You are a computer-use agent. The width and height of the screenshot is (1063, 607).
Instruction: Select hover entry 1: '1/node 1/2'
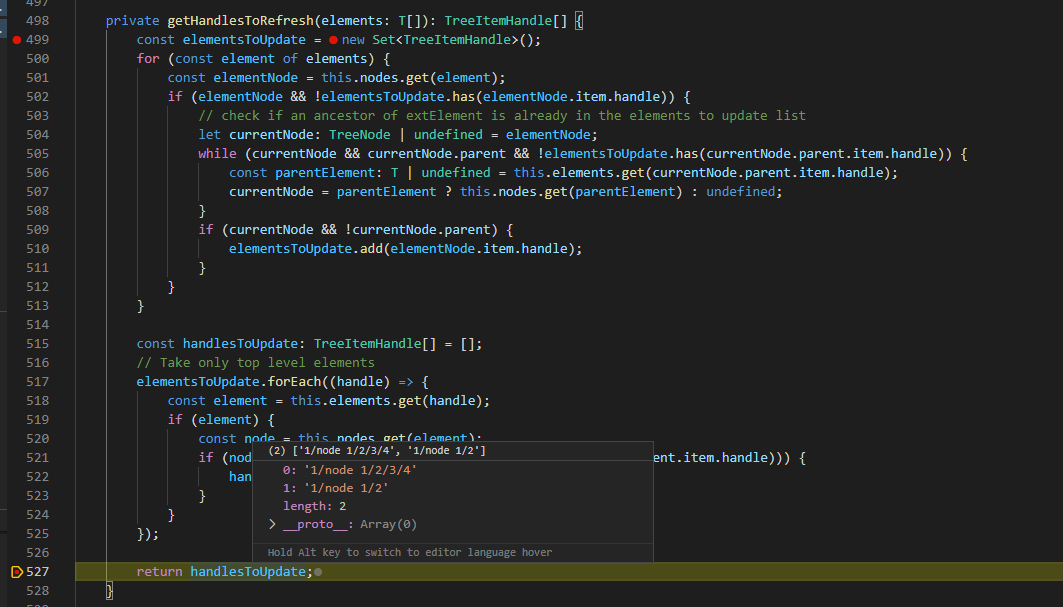point(336,488)
